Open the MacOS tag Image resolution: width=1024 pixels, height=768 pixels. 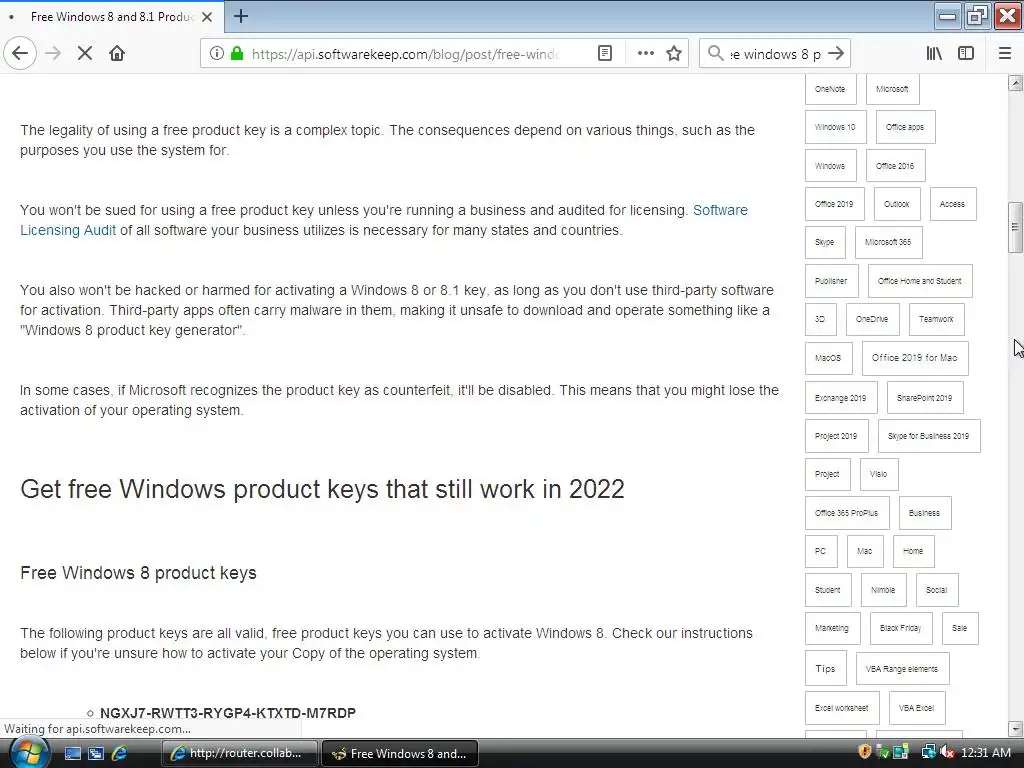828,358
